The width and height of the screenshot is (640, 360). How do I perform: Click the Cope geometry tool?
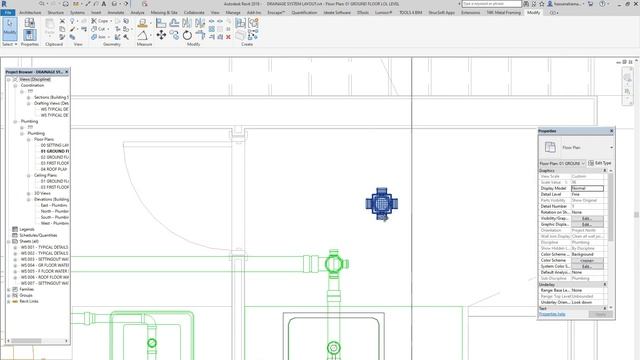click(100, 21)
